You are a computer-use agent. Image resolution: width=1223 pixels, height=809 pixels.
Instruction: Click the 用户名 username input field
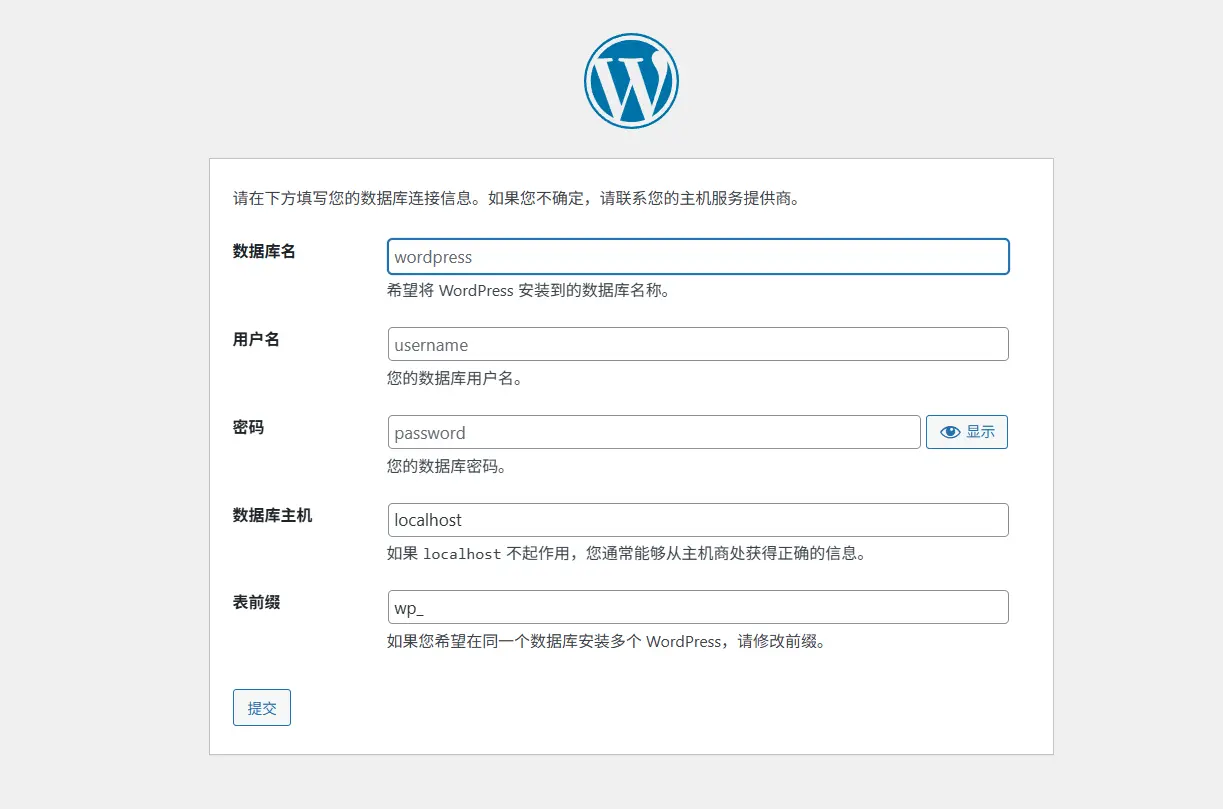click(x=698, y=344)
